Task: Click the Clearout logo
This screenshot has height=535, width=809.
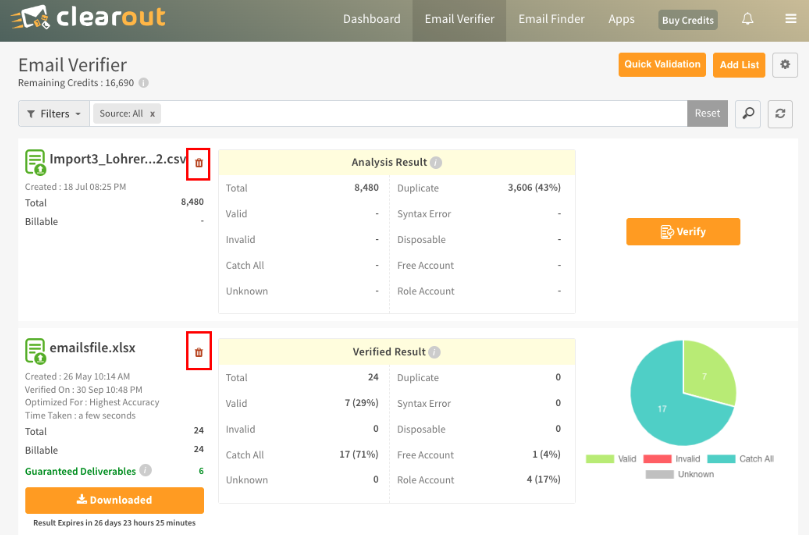Action: pyautogui.click(x=88, y=17)
